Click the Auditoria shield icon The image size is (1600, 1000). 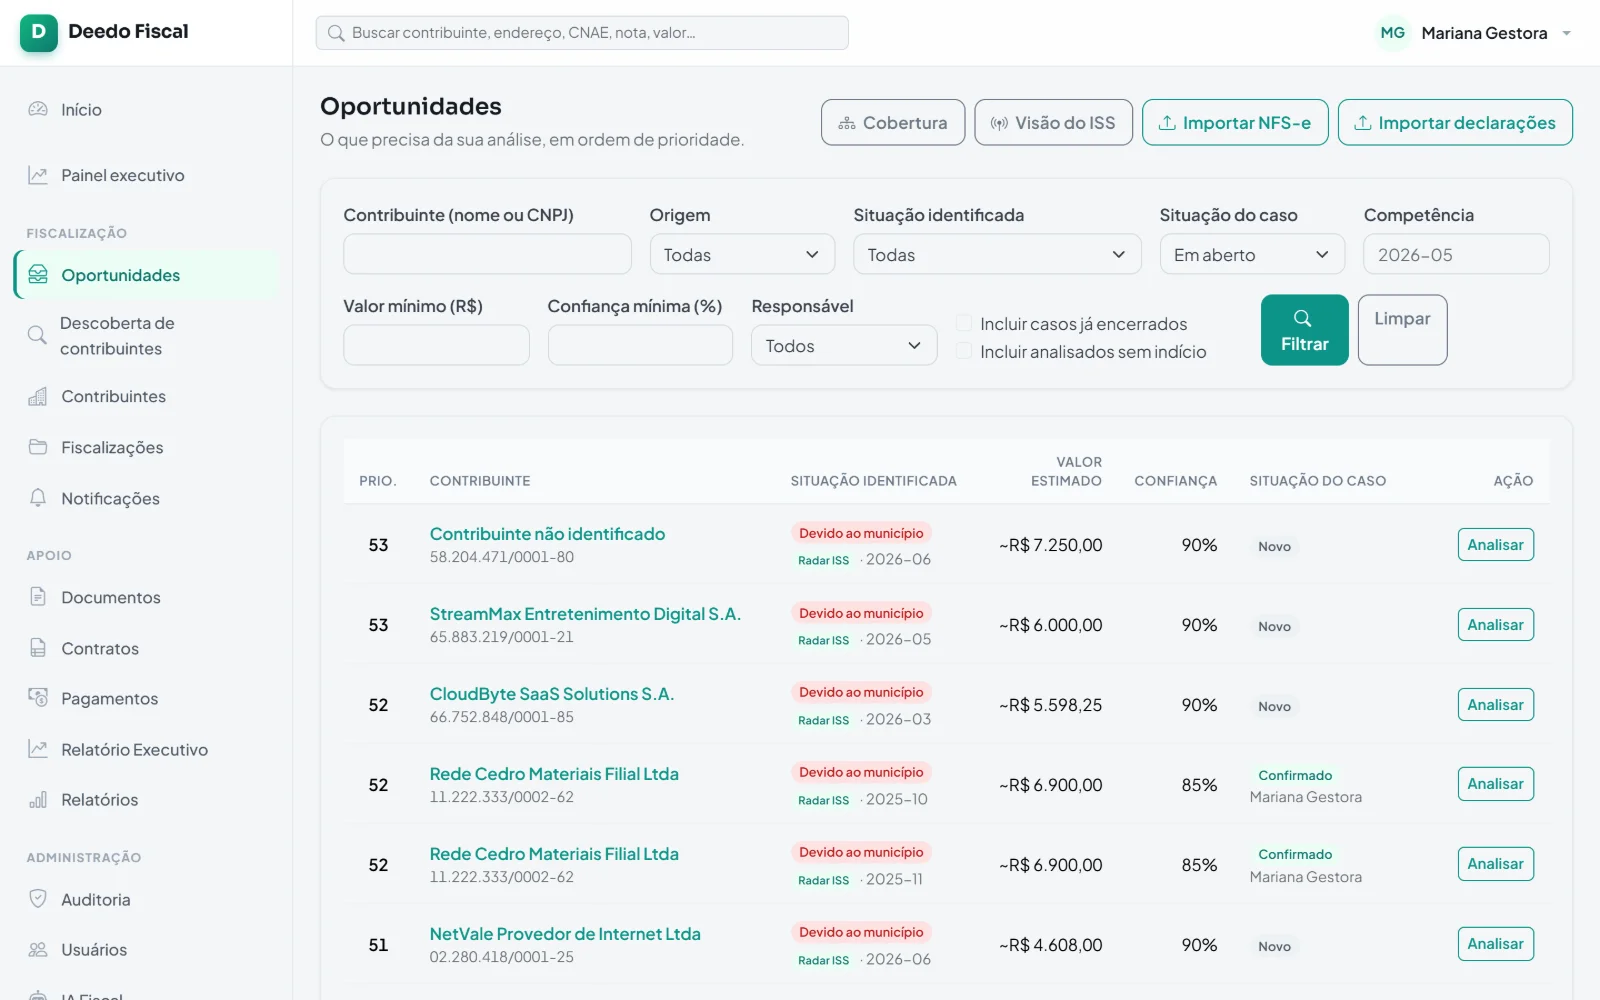tap(38, 899)
